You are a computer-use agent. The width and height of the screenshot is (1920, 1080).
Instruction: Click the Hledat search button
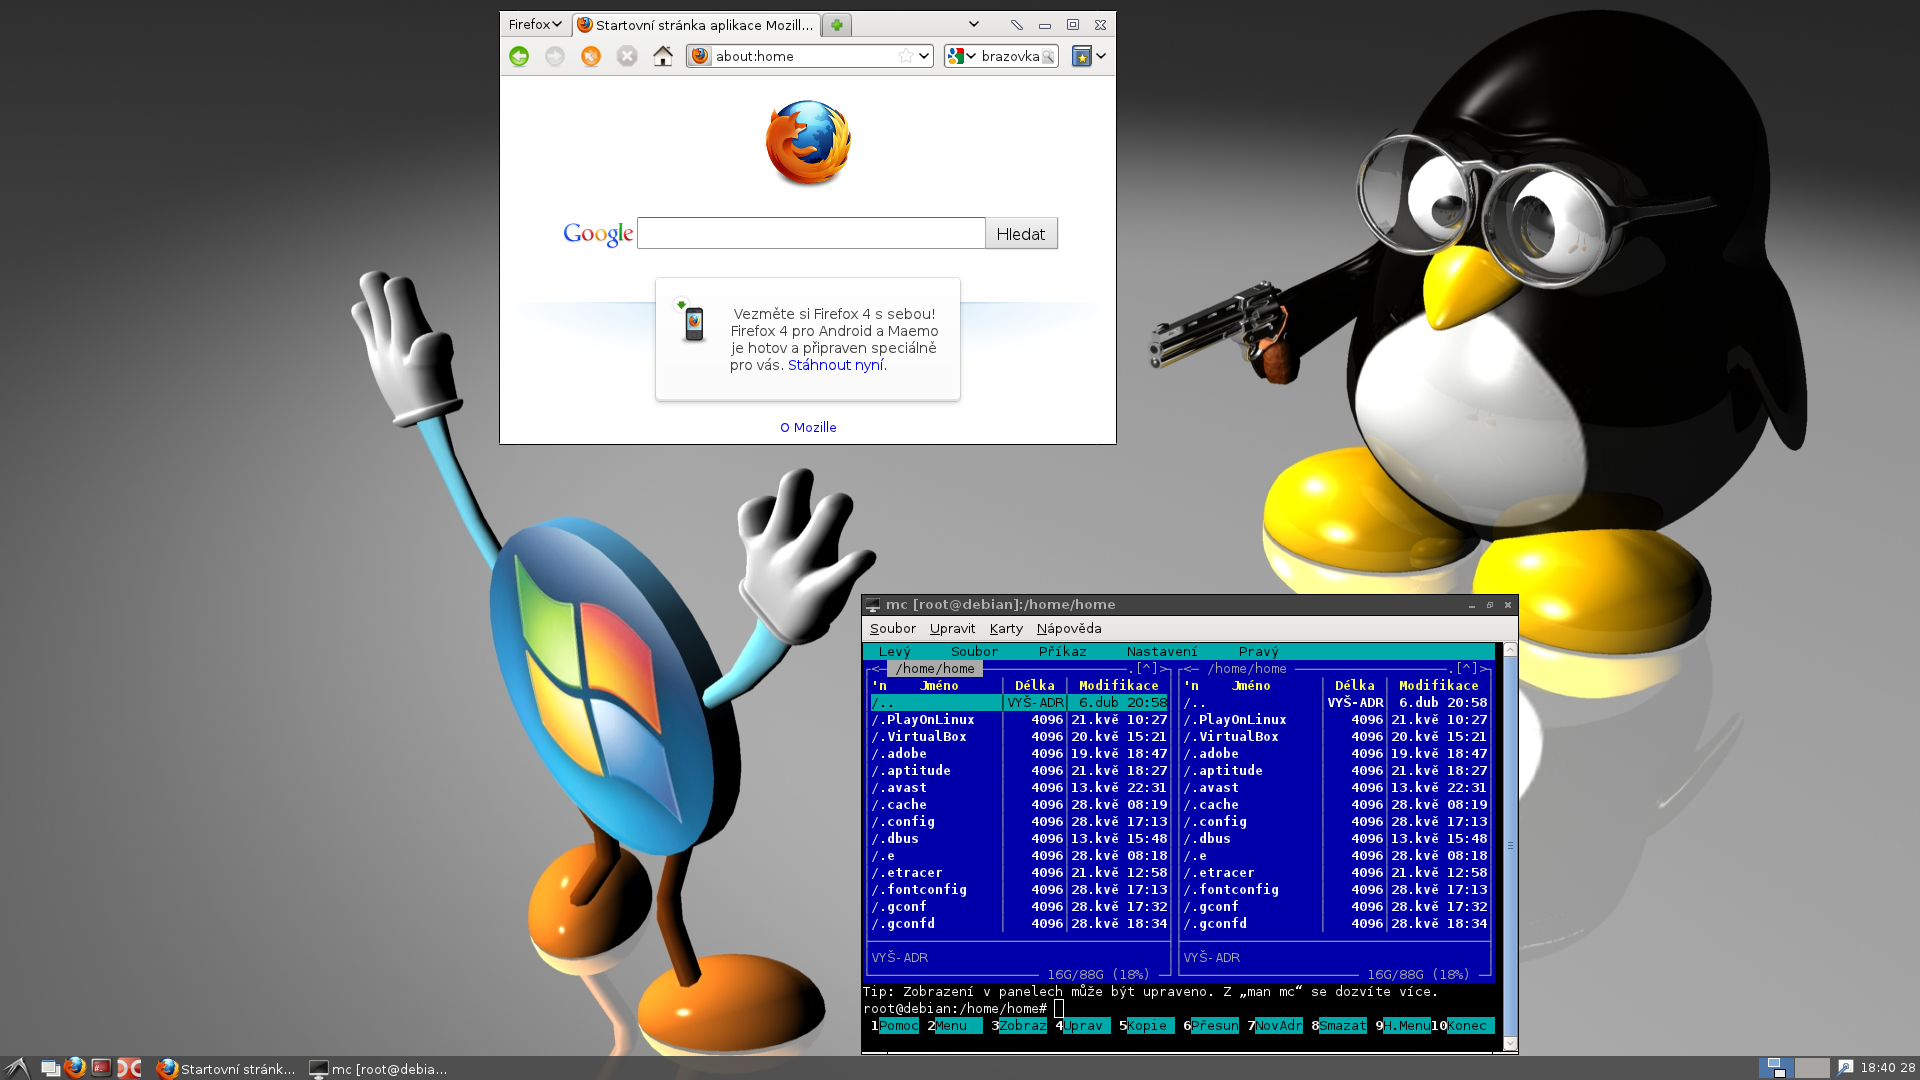[1021, 233]
